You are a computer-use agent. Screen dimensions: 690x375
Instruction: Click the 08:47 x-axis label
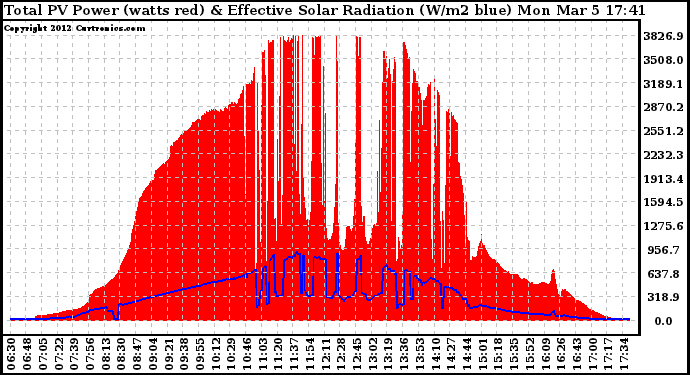pyautogui.click(x=137, y=354)
